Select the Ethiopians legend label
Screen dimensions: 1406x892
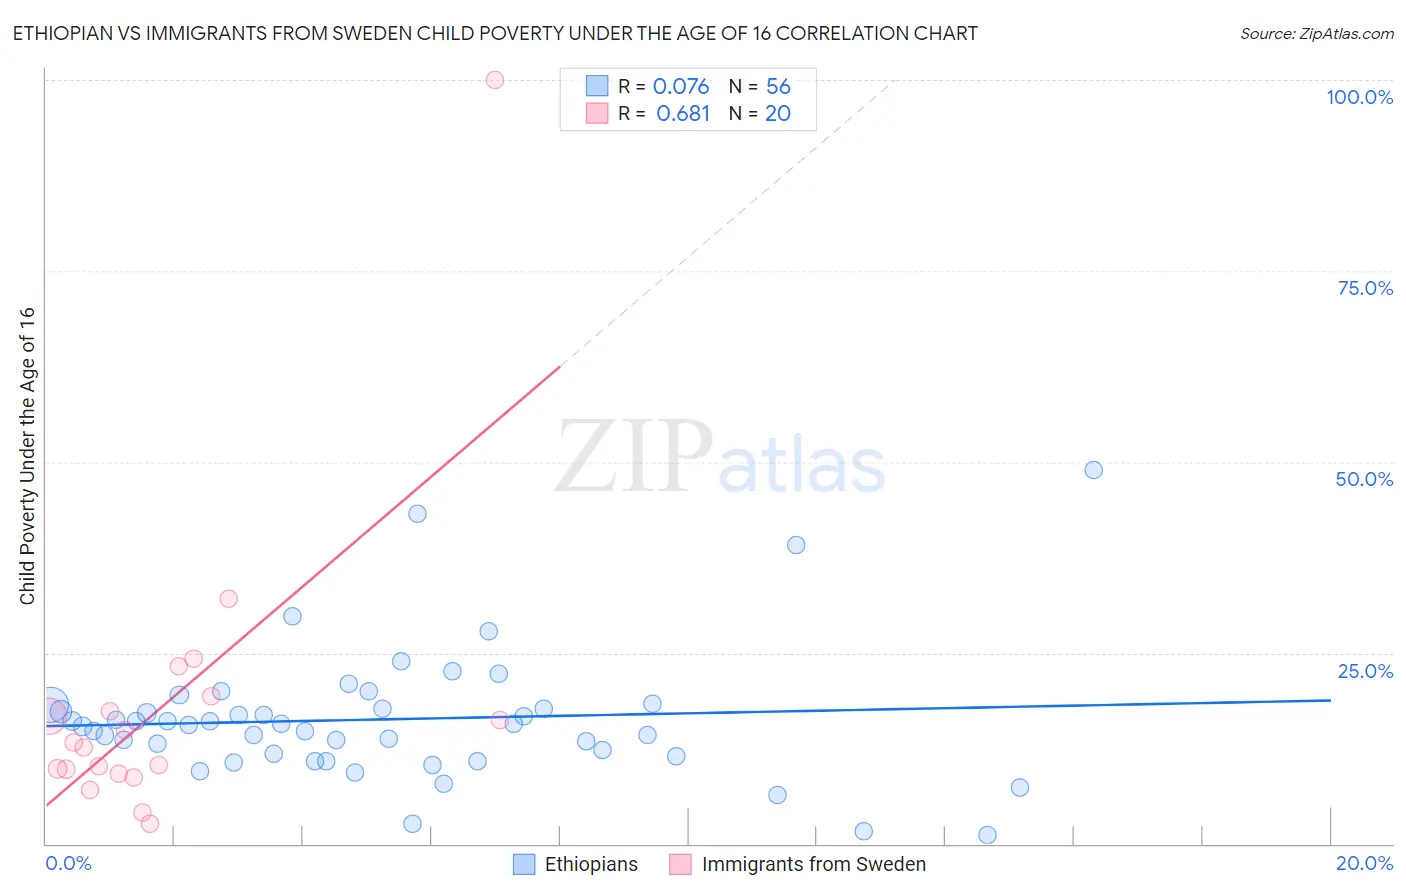591,864
